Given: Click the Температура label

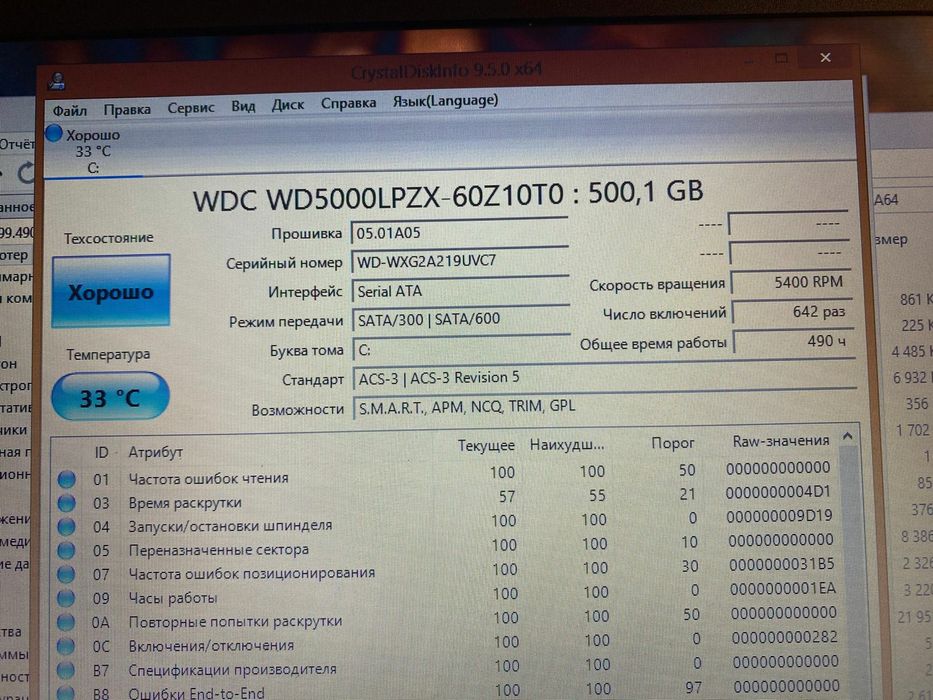Looking at the screenshot, I should 108,355.
